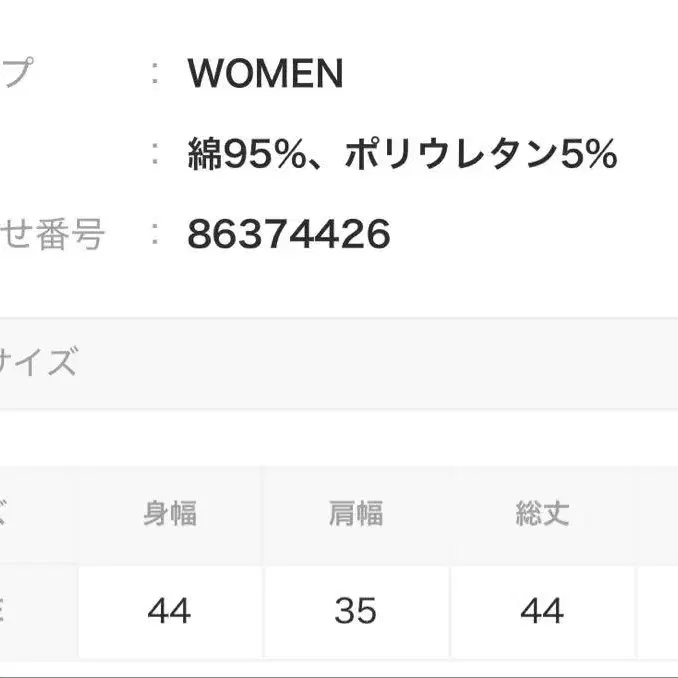Click the leftmost partial cell in size values row
678x678 pixels.
[35, 610]
